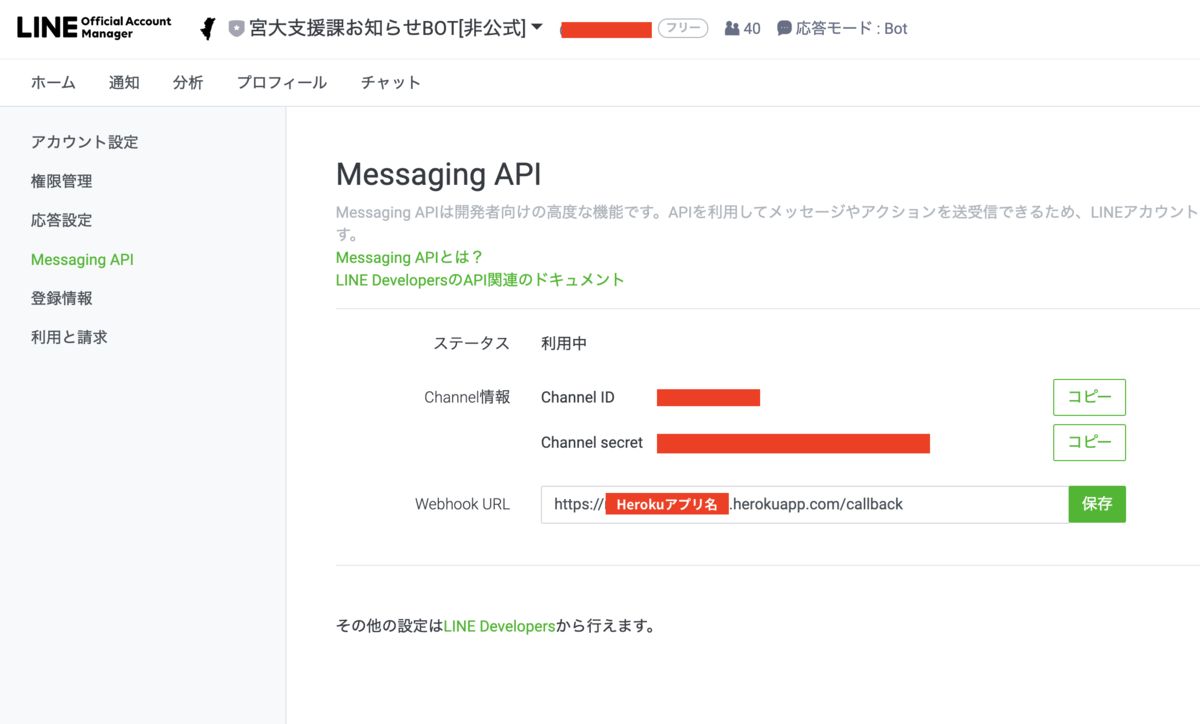Click the Channel ID label

coord(578,397)
